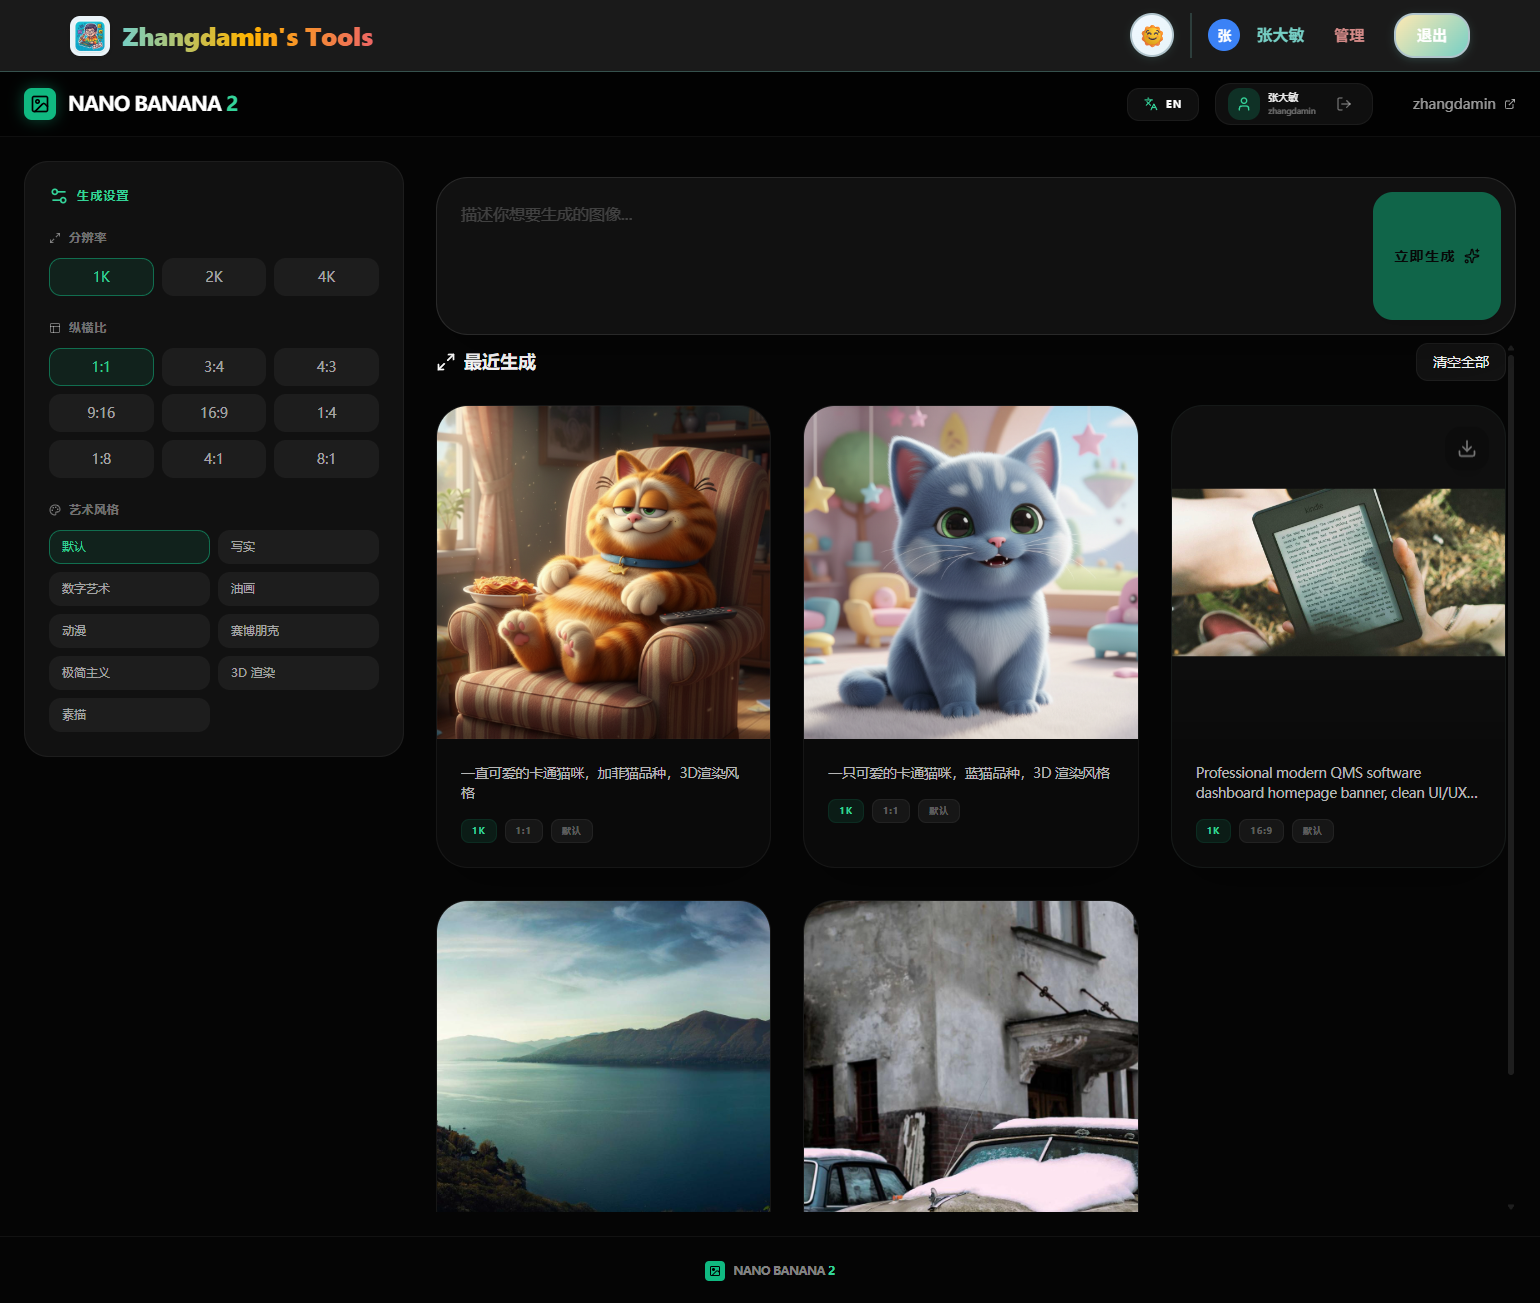The height and width of the screenshot is (1303, 1540).
Task: Open the zhangdamin external link
Action: [1464, 104]
